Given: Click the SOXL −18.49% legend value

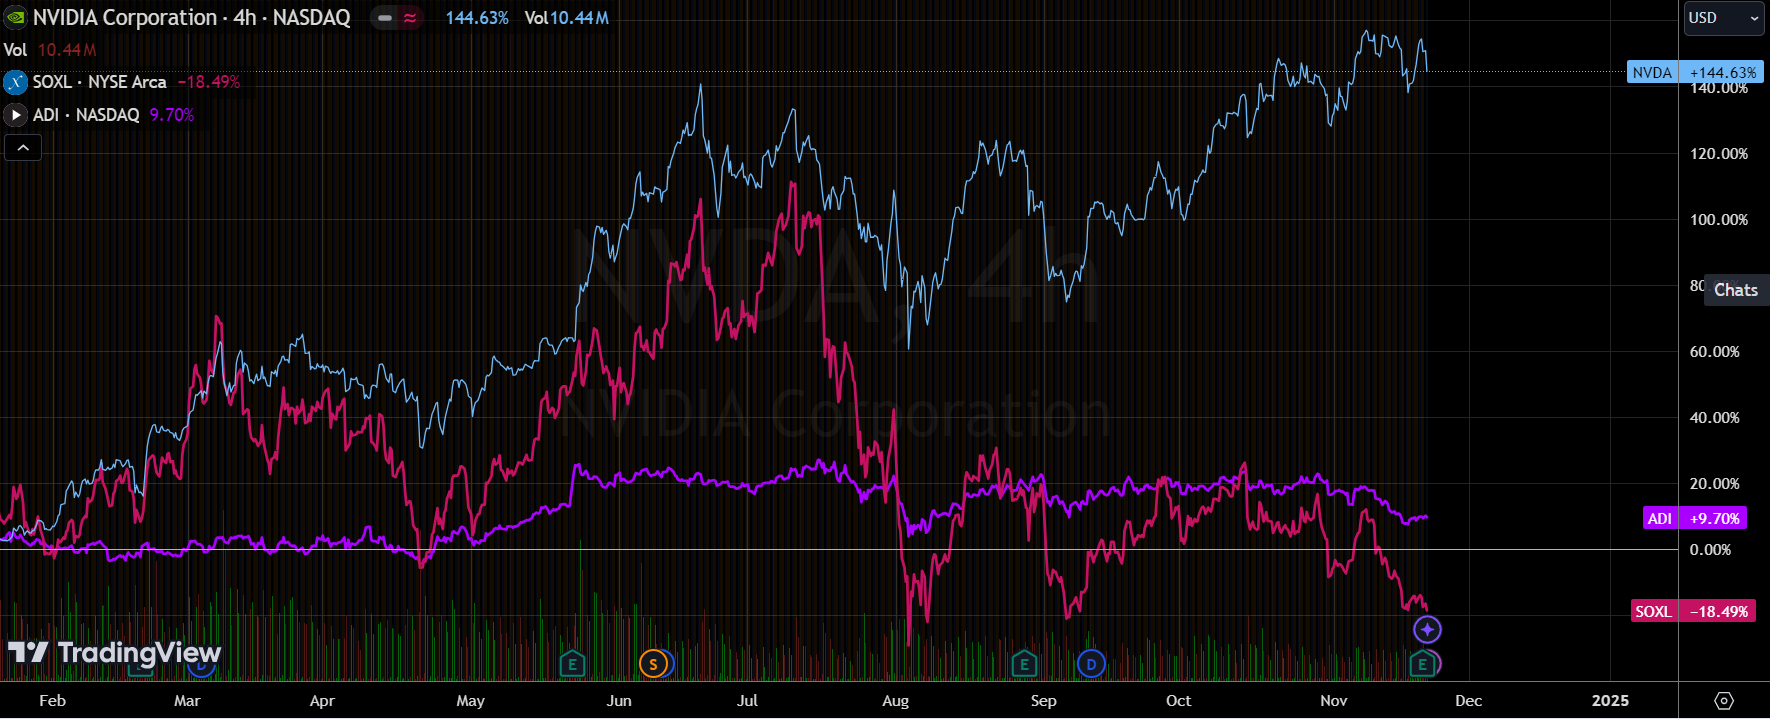Looking at the screenshot, I should pos(209,82).
